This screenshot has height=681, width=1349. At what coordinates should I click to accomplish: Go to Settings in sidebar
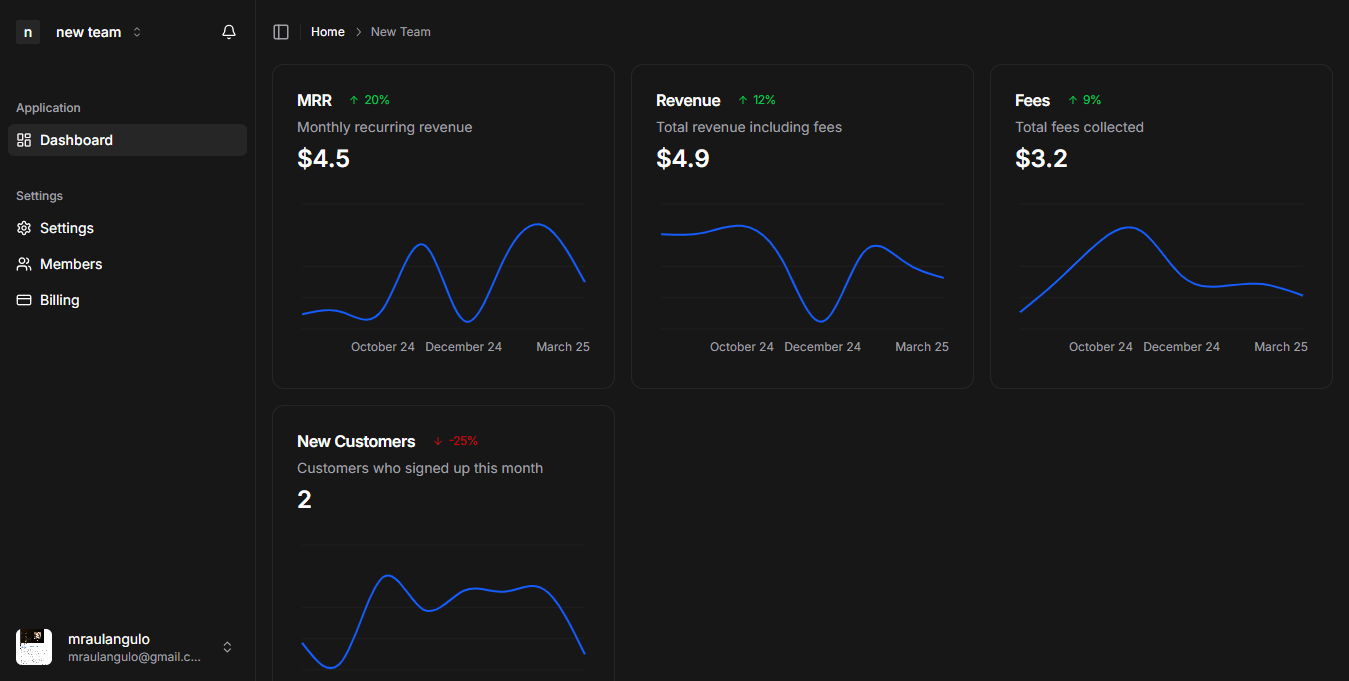127,228
